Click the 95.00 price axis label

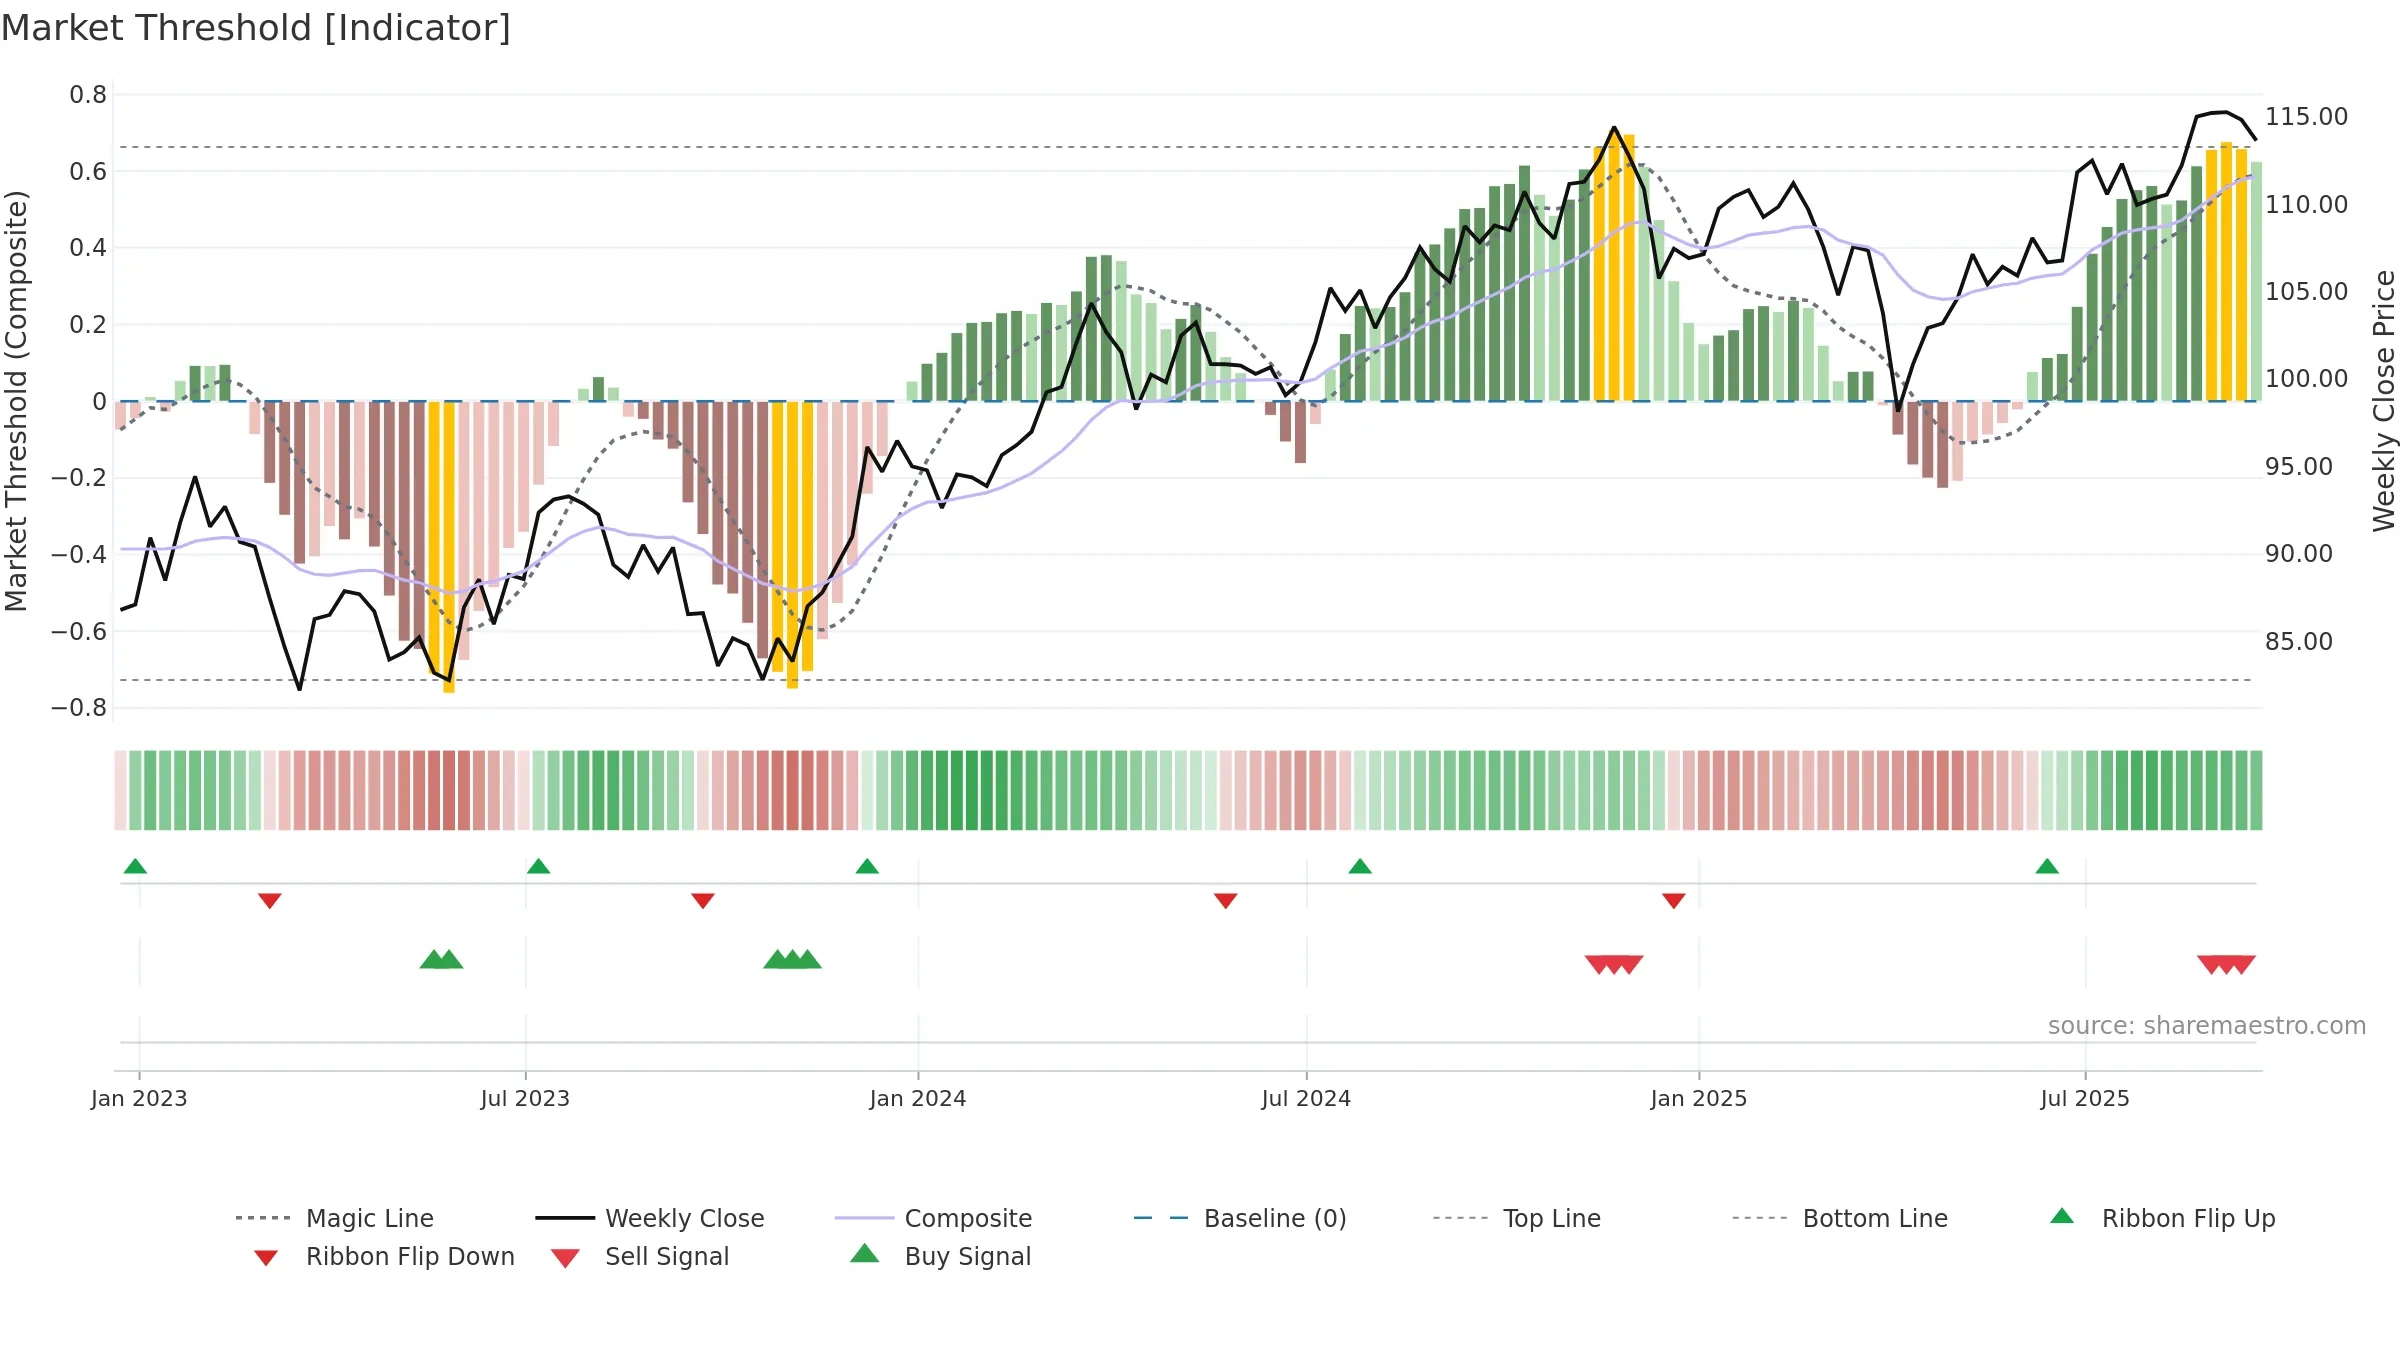pyautogui.click(x=2298, y=467)
